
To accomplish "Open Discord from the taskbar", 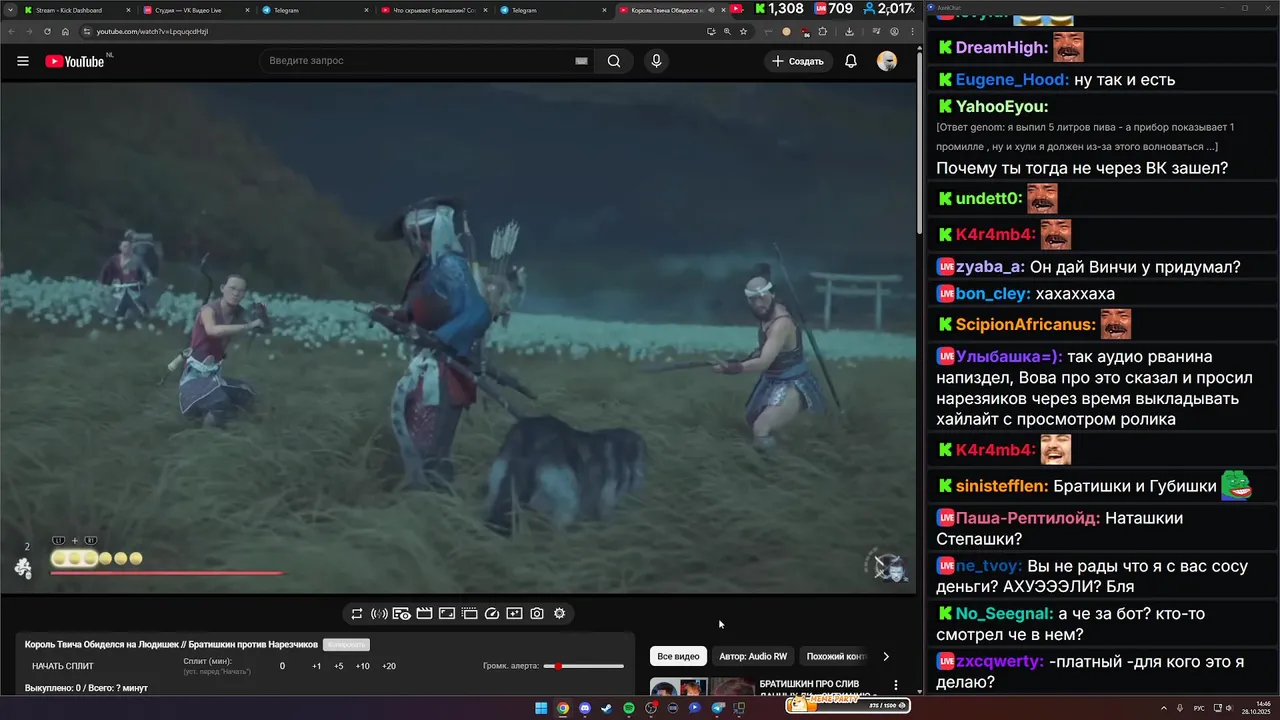I will [585, 708].
